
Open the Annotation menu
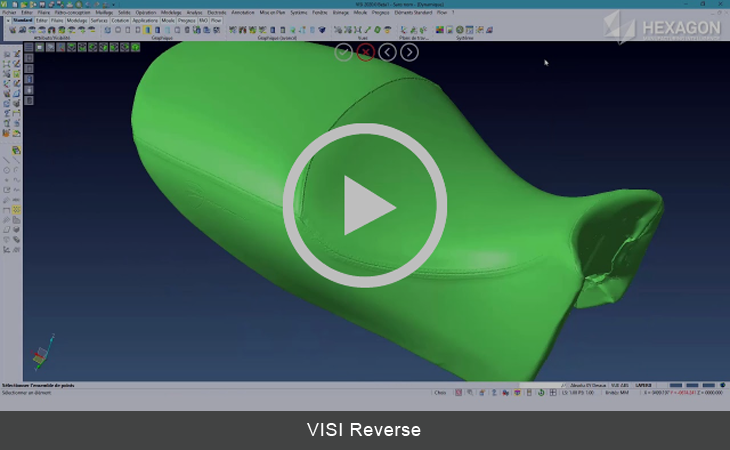pos(243,13)
